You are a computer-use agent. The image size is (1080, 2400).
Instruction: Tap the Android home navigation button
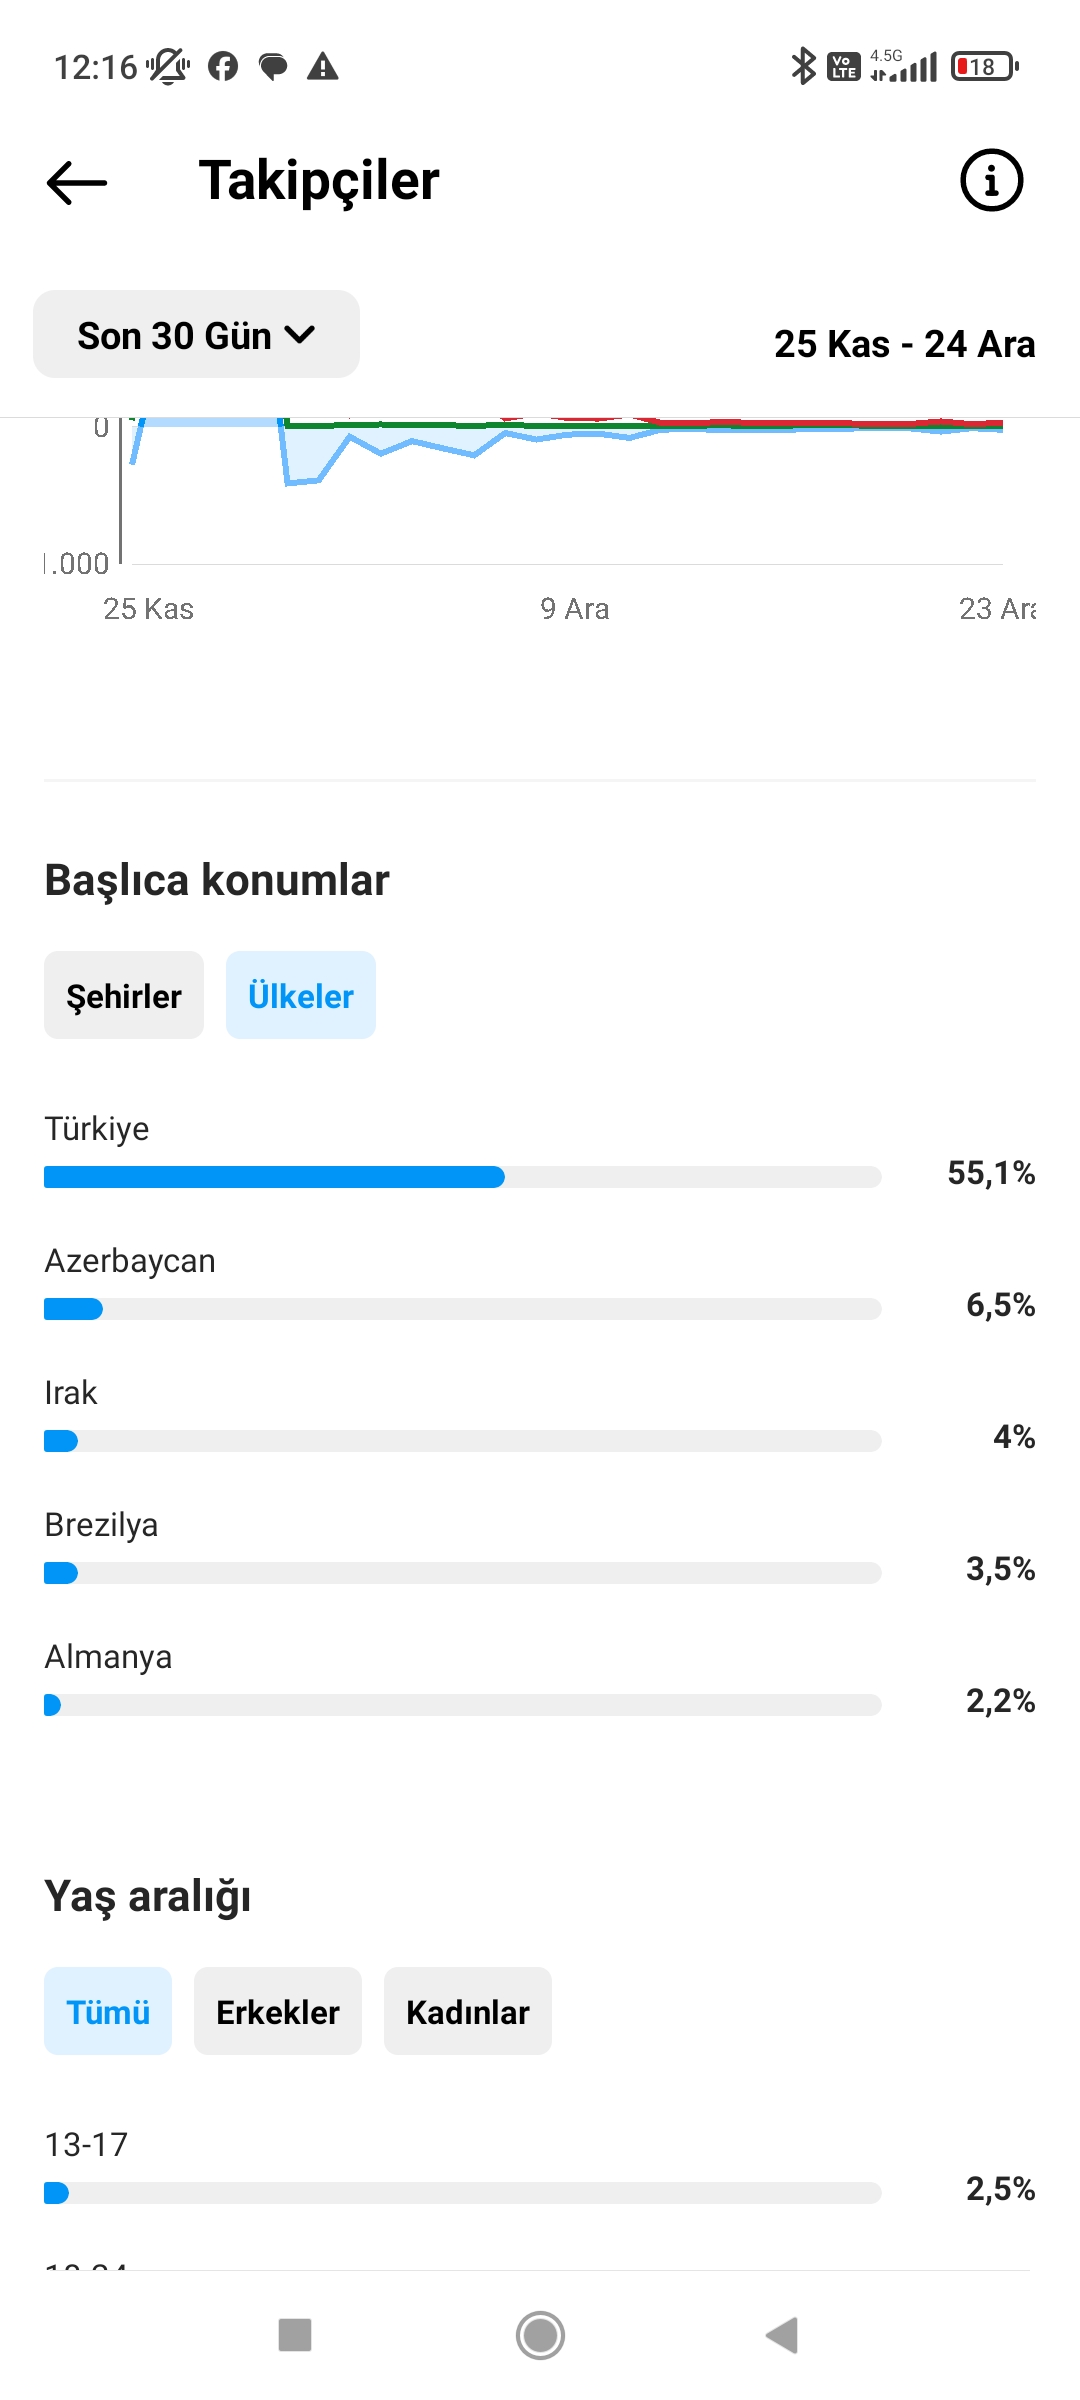coord(540,2335)
